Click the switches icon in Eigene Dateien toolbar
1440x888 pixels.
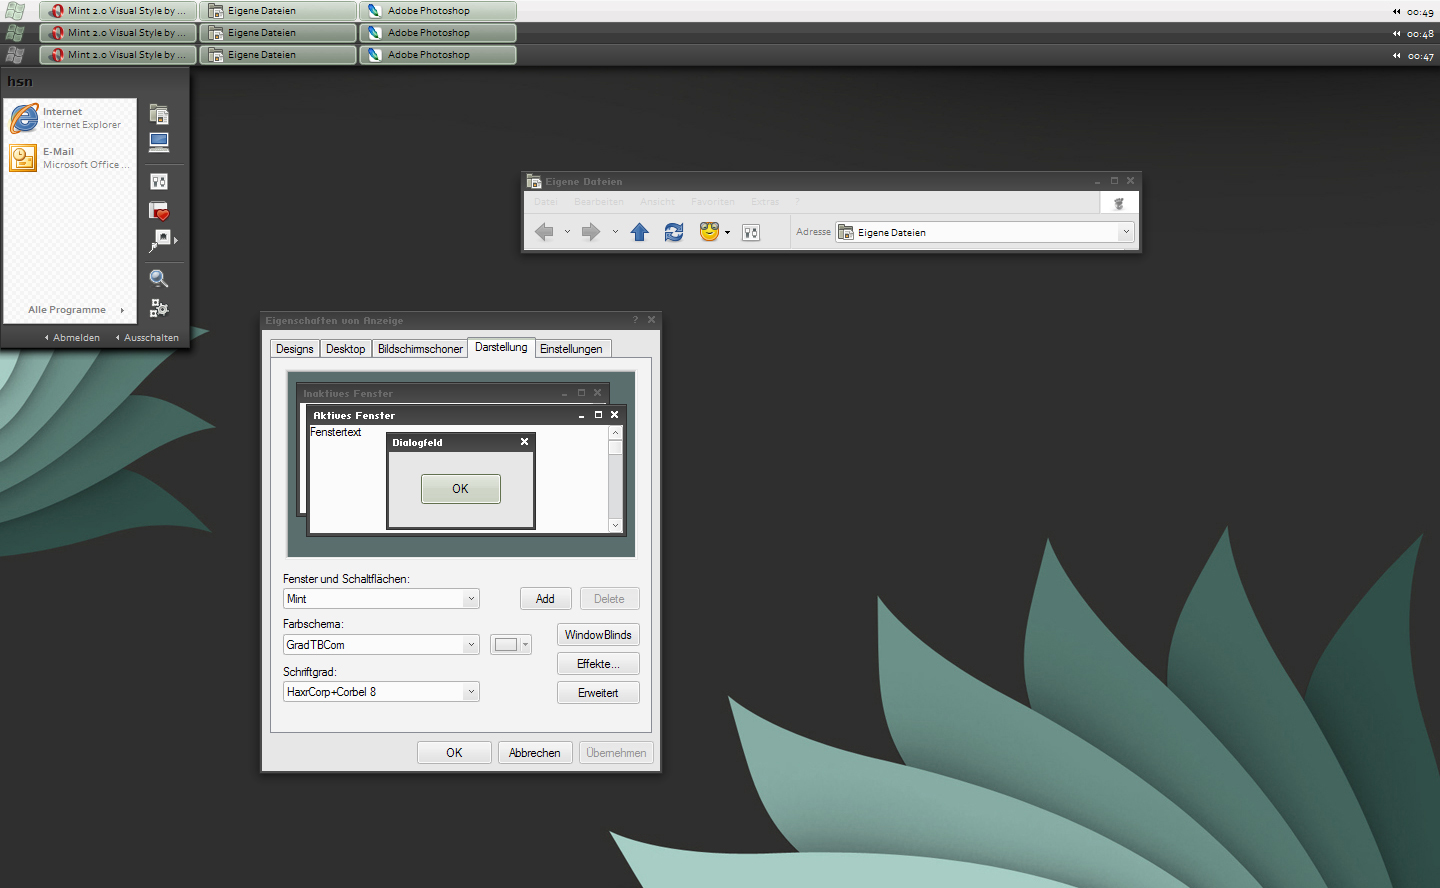coord(751,232)
